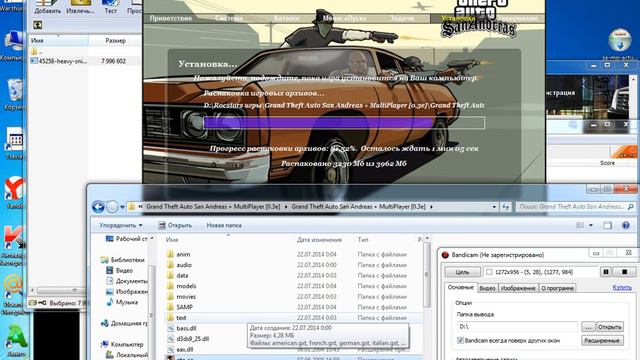Sort WinRAR list by Размер column
Image resolution: width=640 pixels, height=360 pixels.
(x=116, y=41)
